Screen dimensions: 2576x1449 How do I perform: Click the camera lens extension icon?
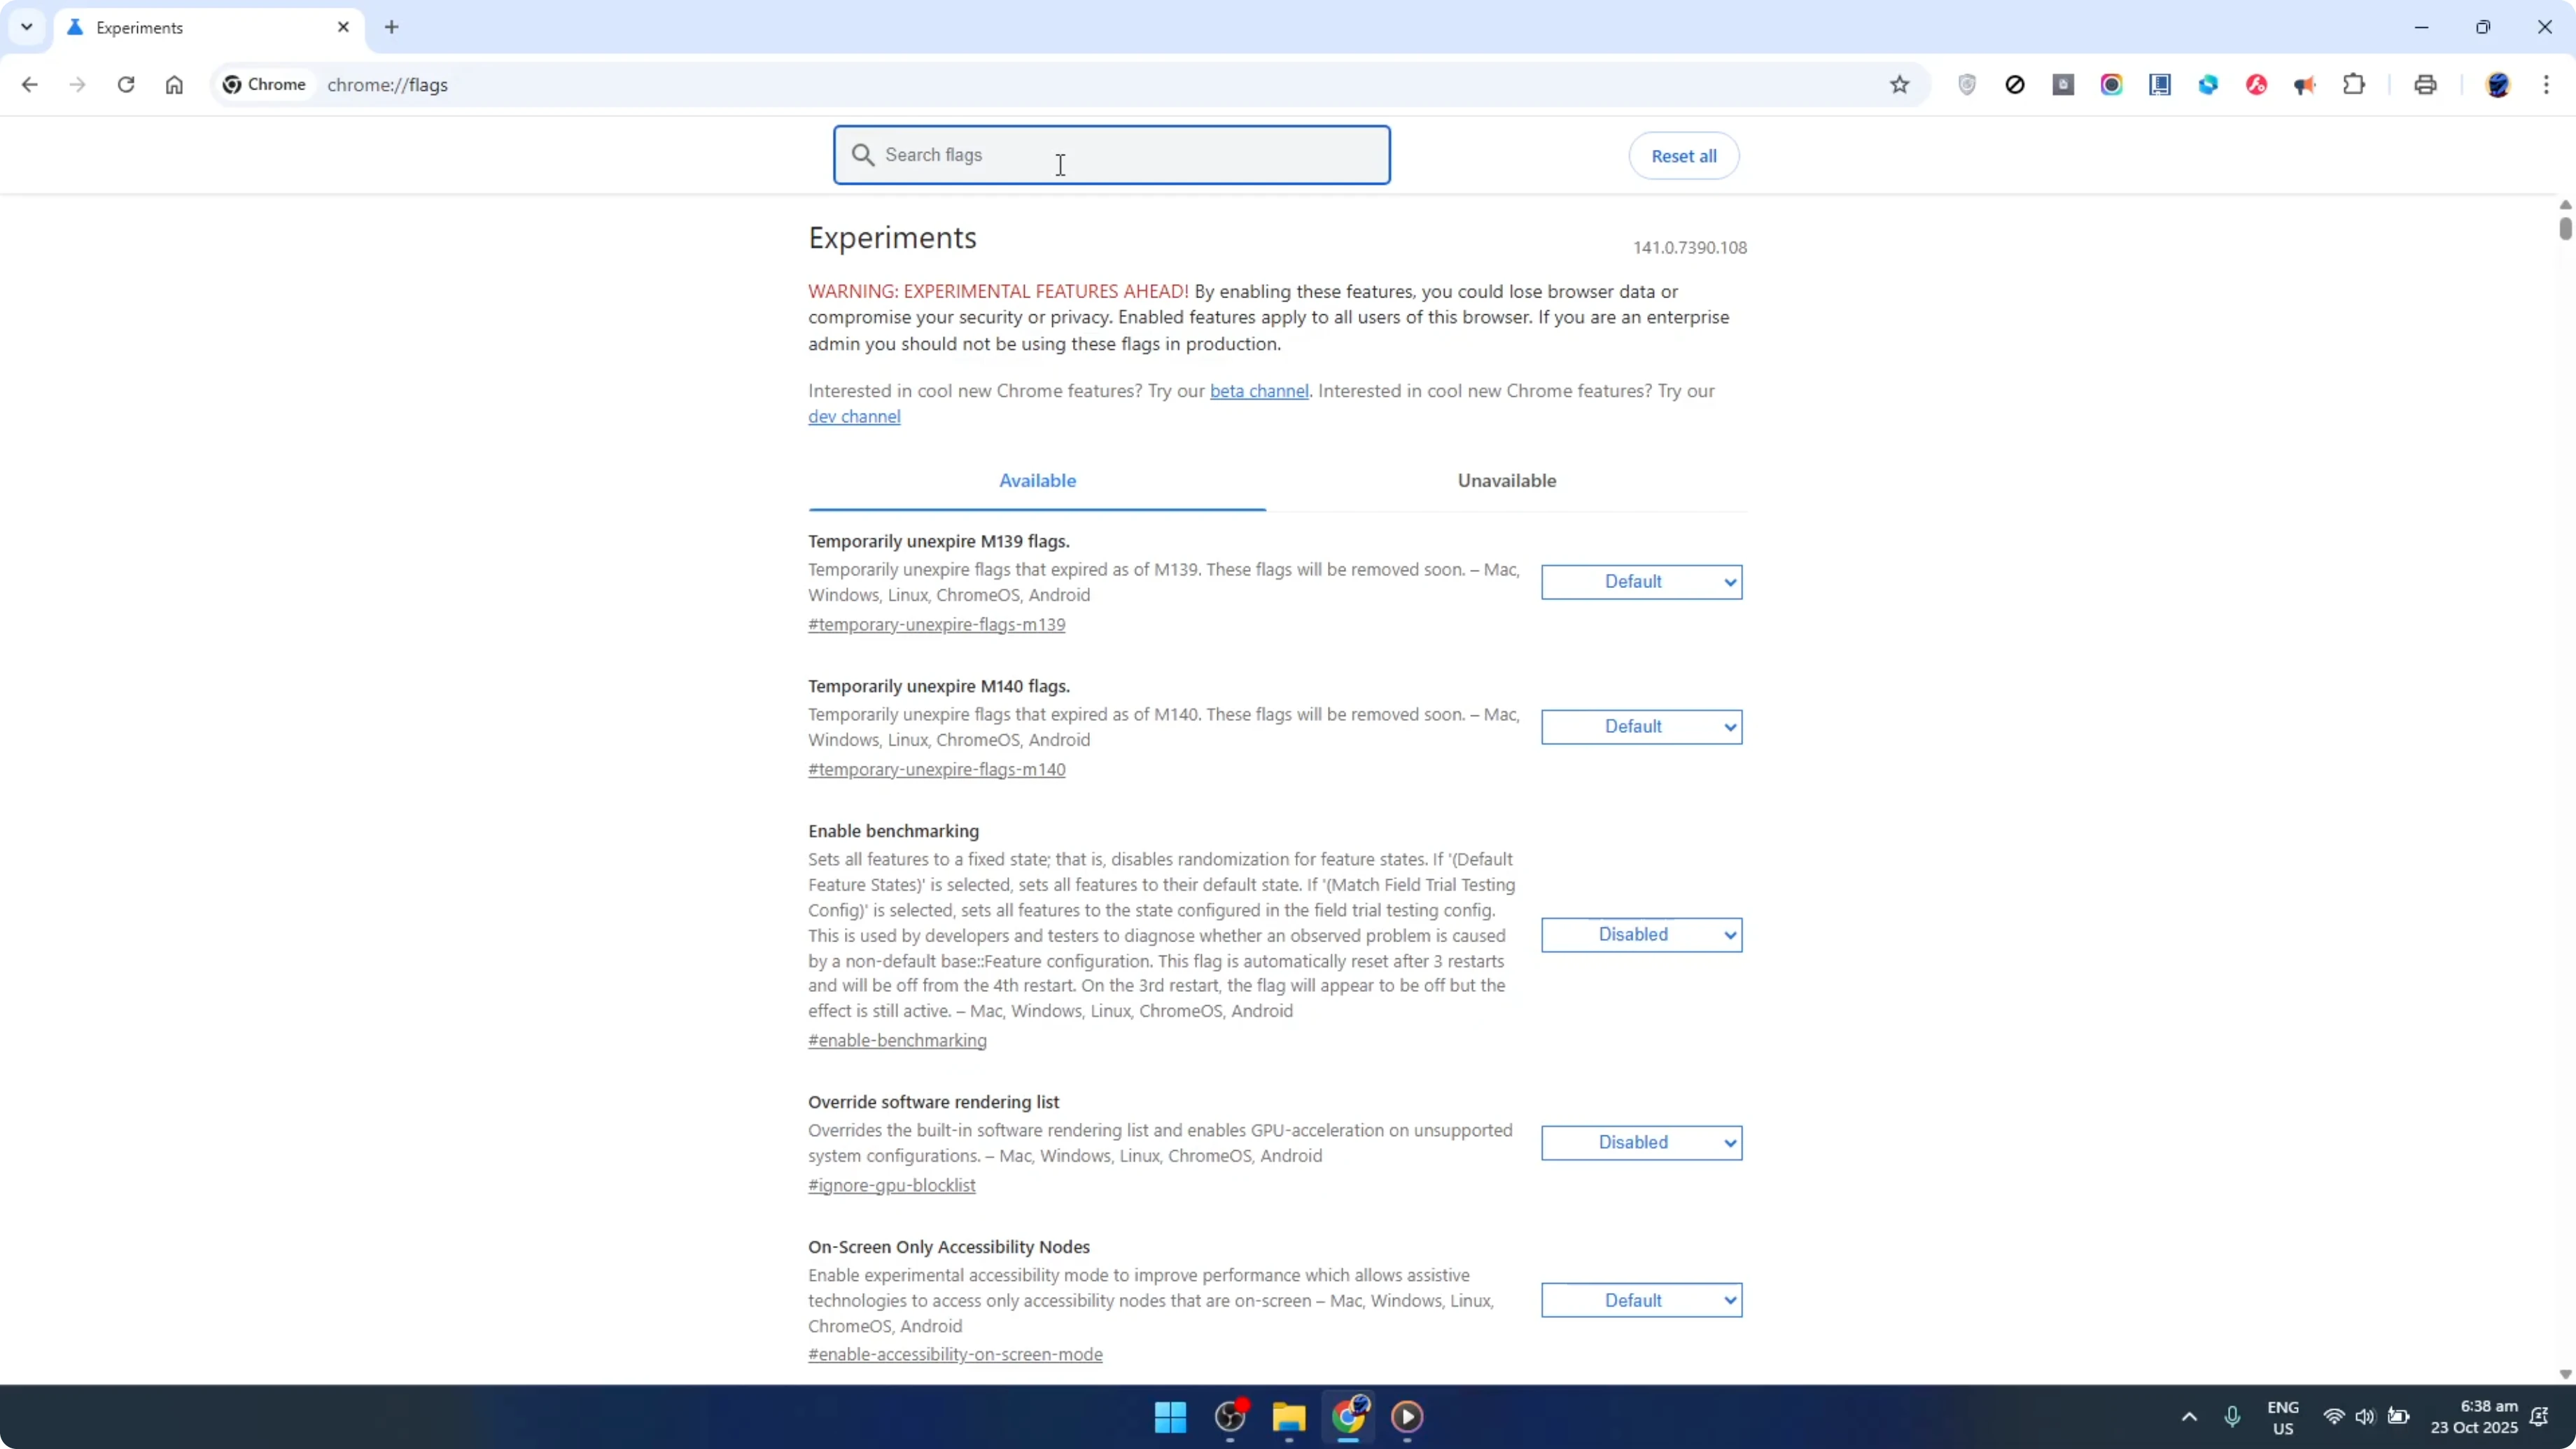(2111, 85)
